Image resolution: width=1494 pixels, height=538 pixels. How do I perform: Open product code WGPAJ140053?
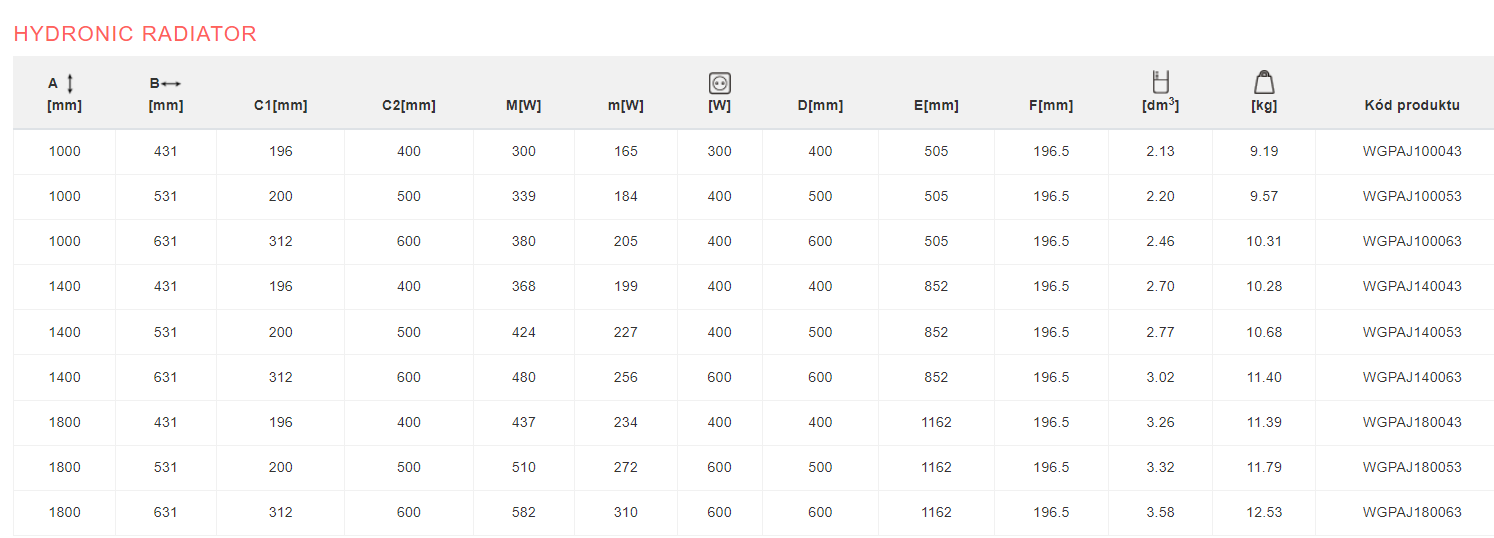pyautogui.click(x=1412, y=332)
